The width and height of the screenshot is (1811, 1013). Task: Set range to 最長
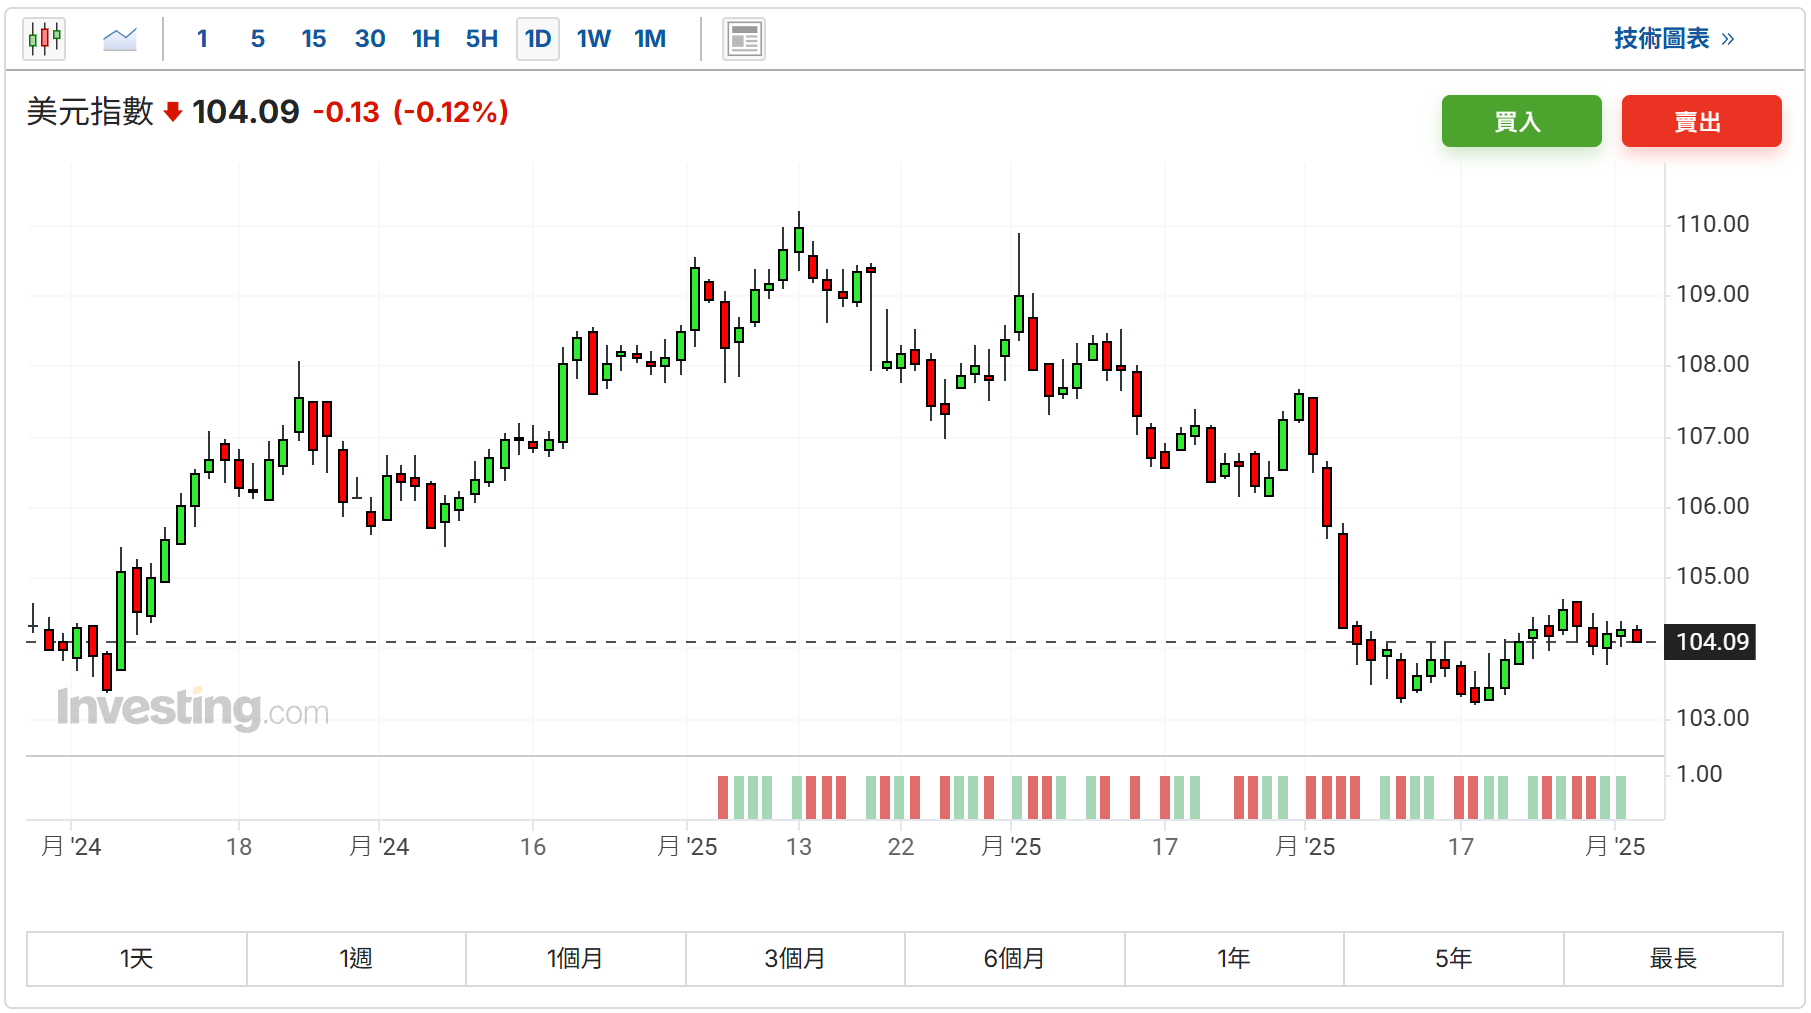click(1673, 959)
